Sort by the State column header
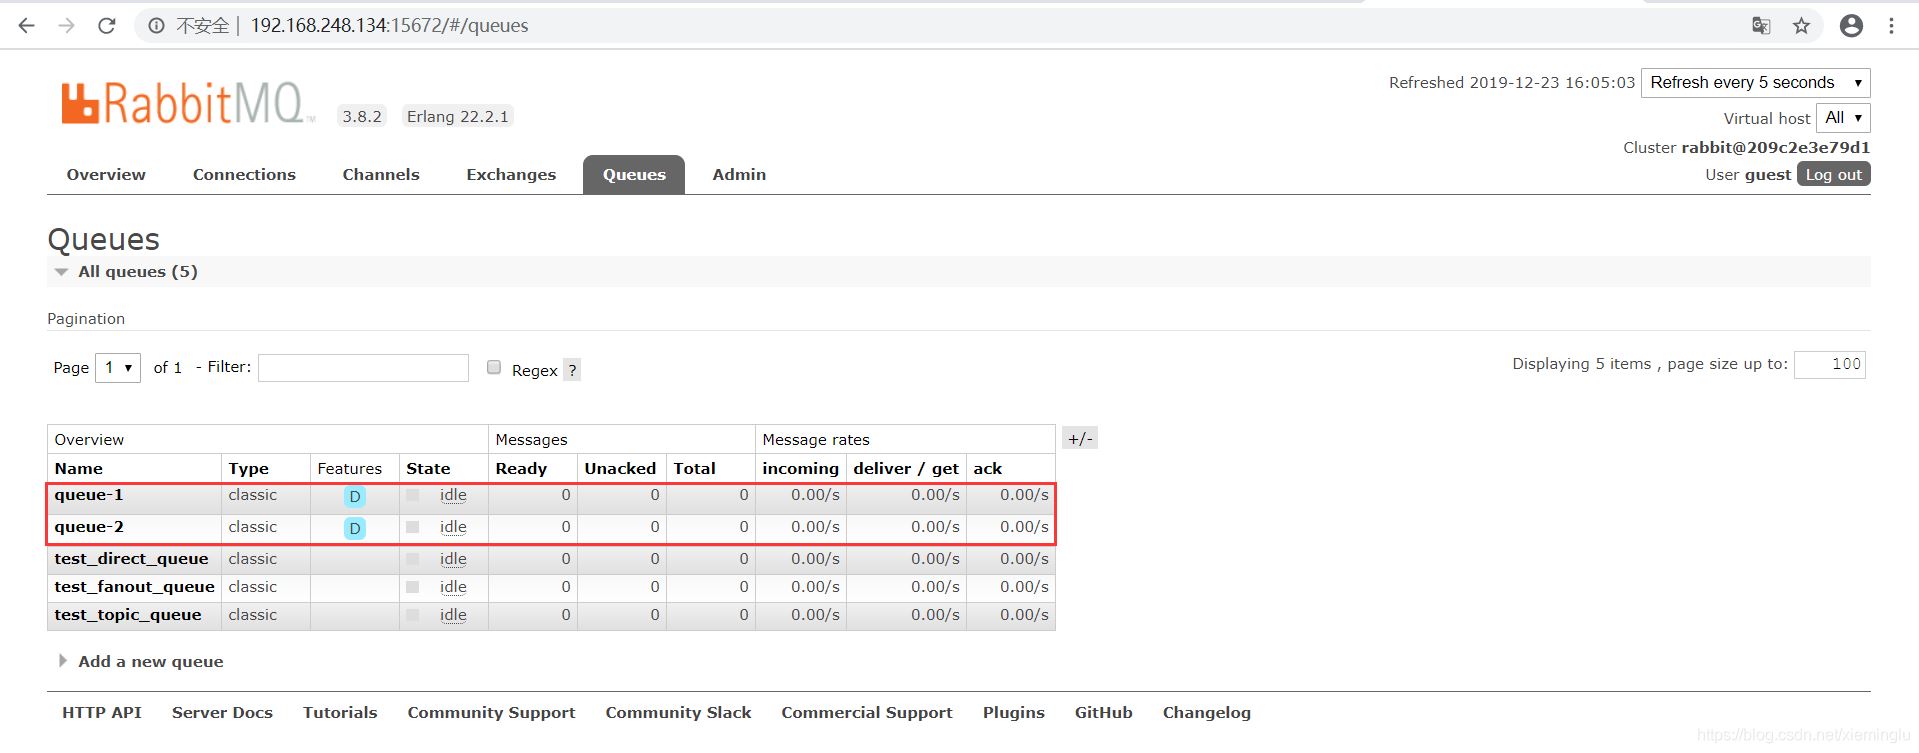The width and height of the screenshot is (1919, 753). coord(428,468)
